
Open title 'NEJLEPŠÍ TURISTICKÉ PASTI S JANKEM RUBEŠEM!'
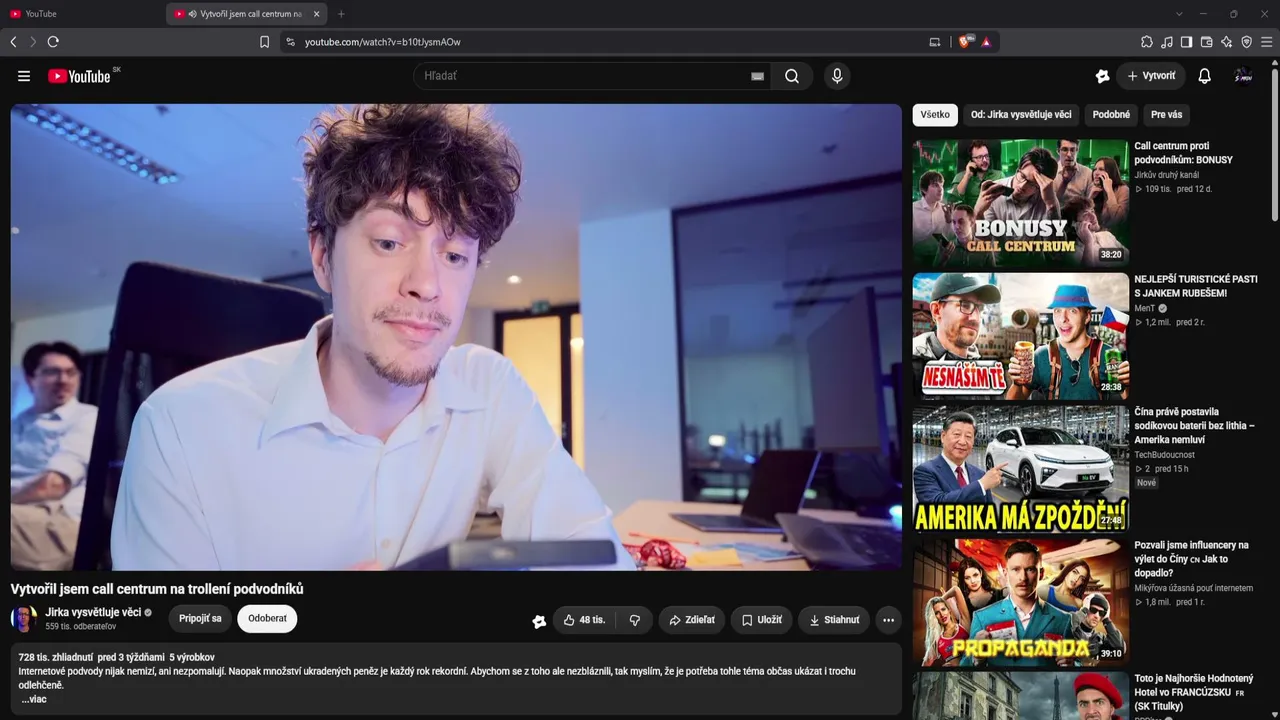[1196, 286]
